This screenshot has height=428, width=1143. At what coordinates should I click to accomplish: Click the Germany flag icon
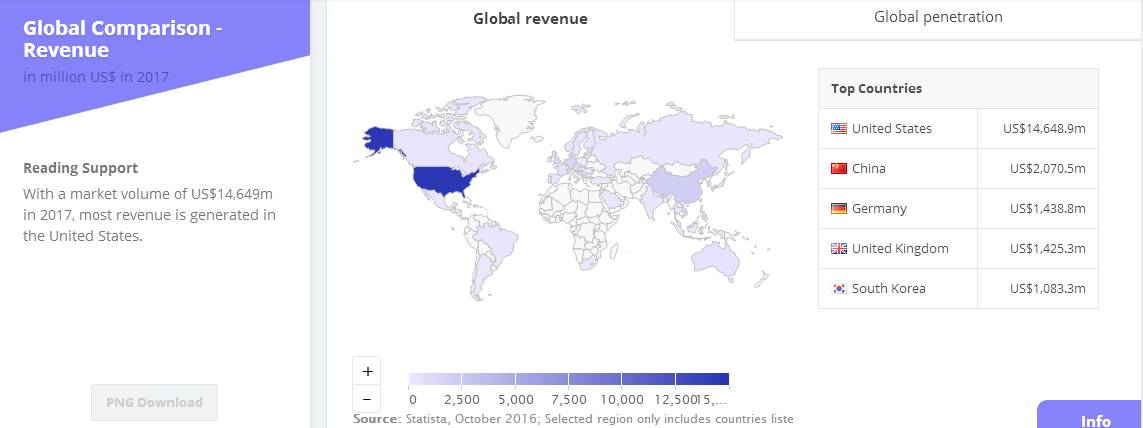click(838, 209)
